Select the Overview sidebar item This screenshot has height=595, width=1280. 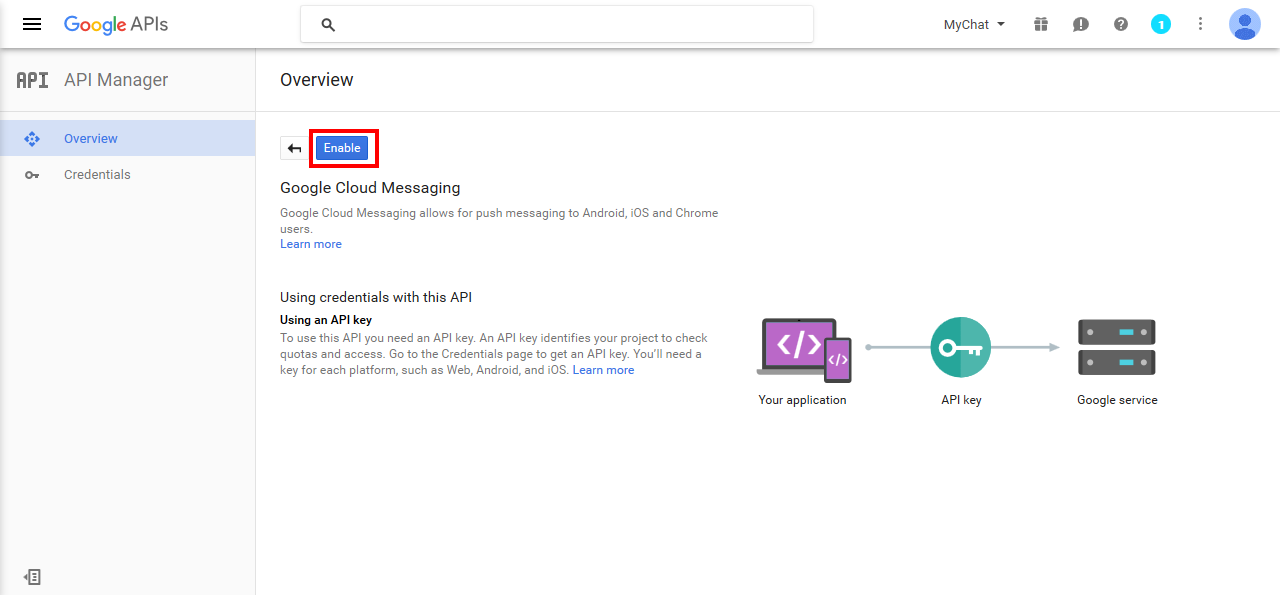pyautogui.click(x=90, y=138)
